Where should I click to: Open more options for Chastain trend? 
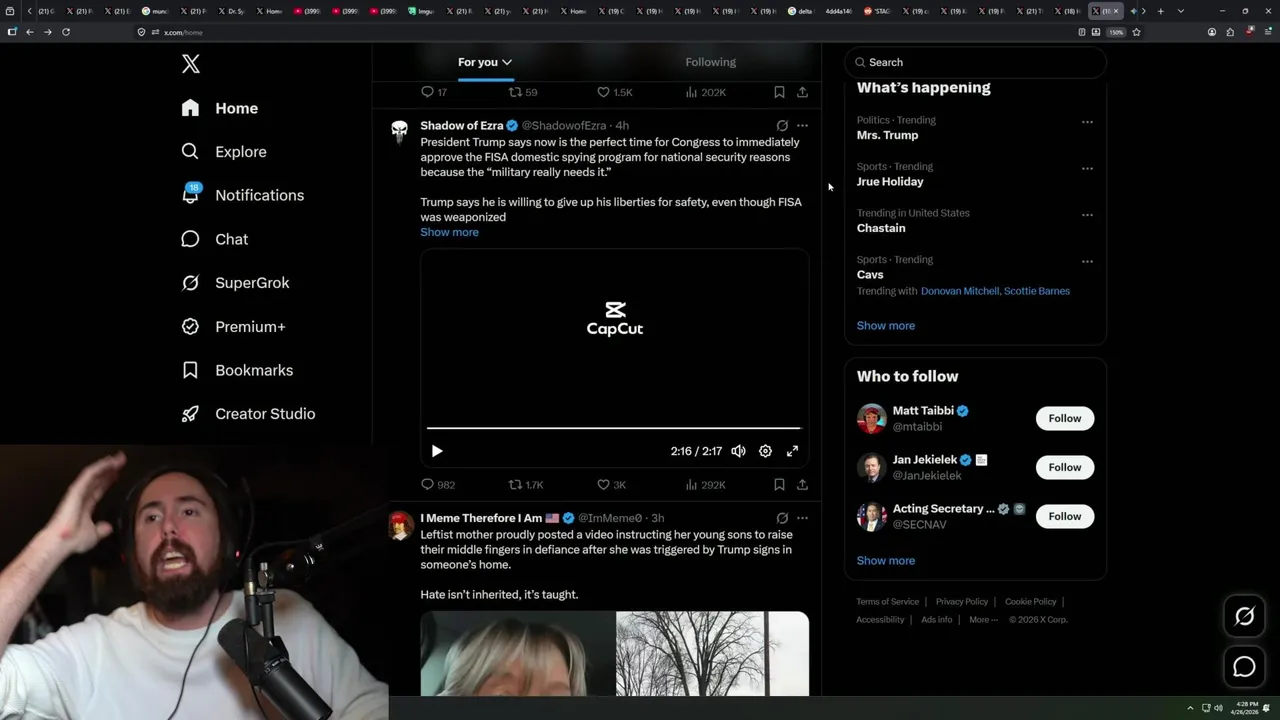1087,215
